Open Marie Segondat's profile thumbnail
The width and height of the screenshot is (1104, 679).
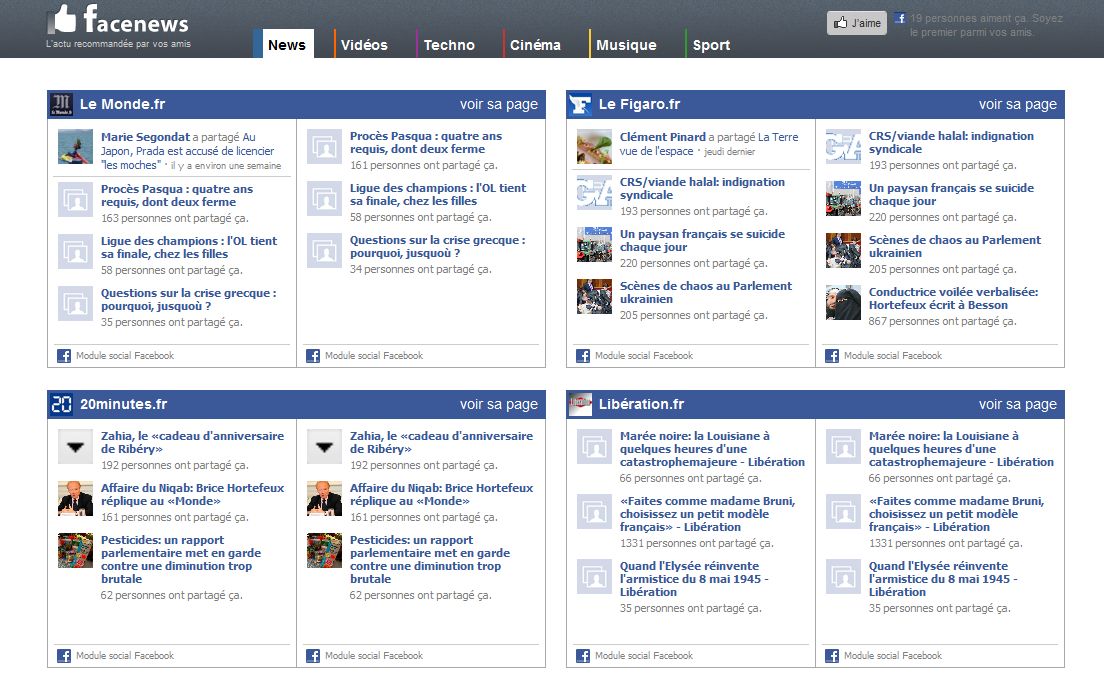[75, 147]
